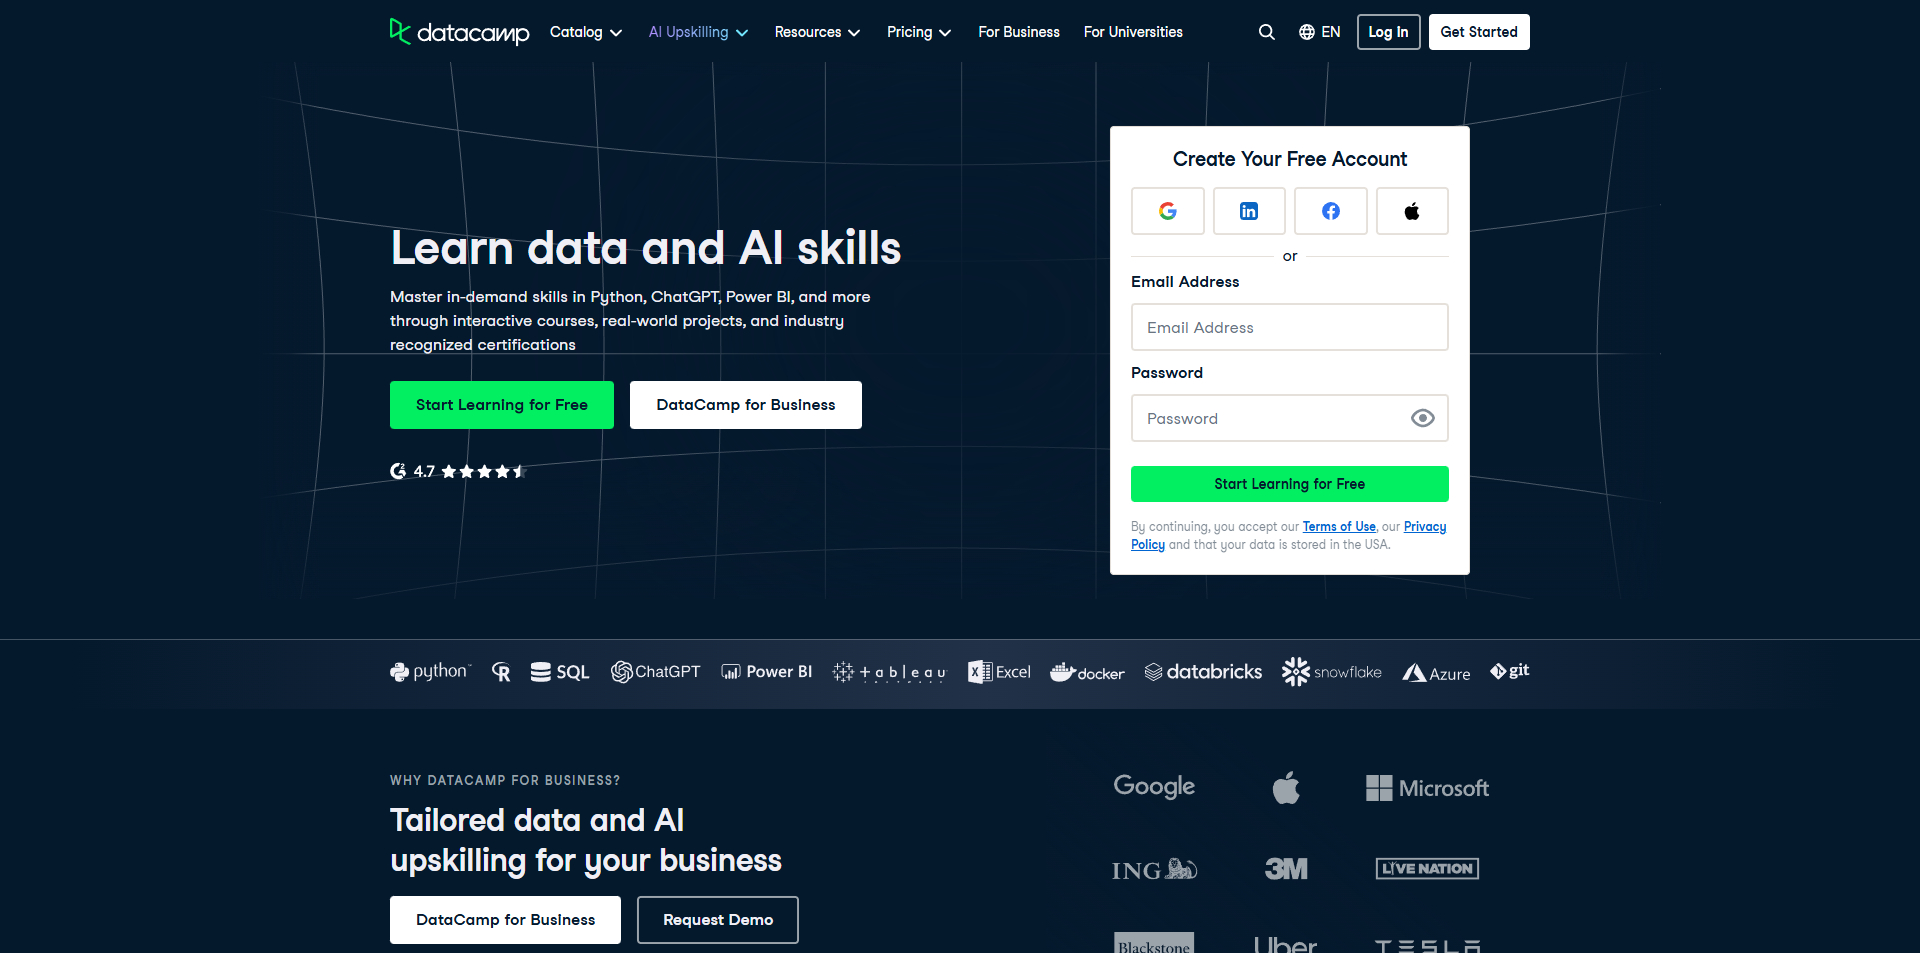
Task: Sign up with Apple
Action: point(1412,211)
